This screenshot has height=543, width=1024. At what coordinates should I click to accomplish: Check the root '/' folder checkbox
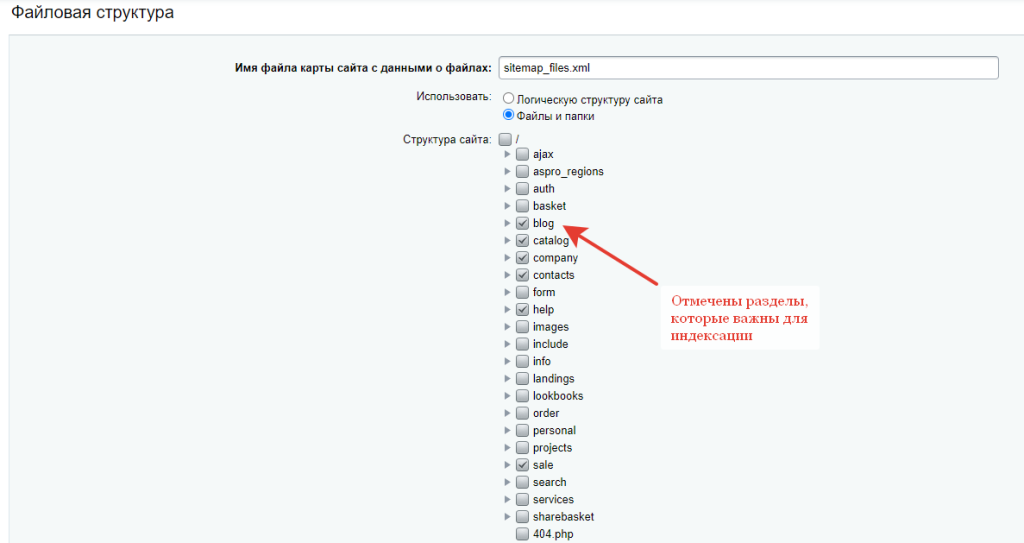(505, 138)
